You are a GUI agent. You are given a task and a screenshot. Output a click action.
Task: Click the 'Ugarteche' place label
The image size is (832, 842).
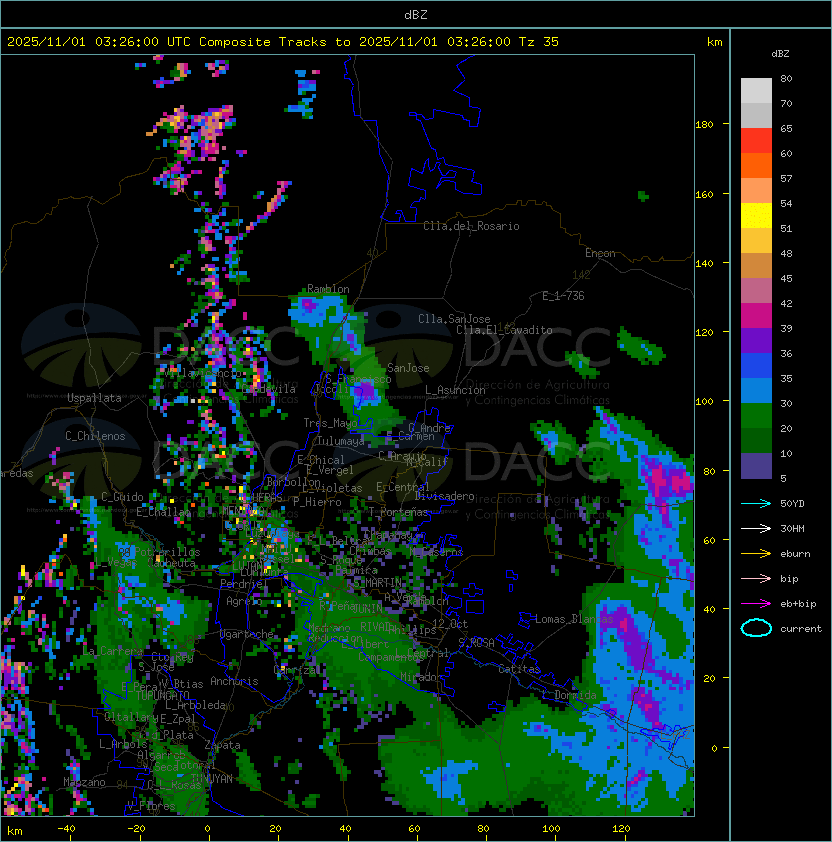pos(247,634)
